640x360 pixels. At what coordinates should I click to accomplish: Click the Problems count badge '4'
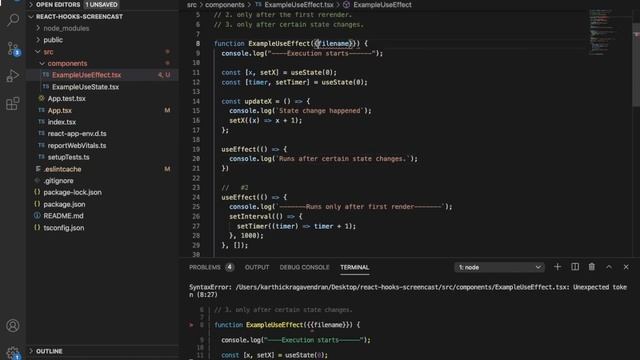click(x=229, y=267)
